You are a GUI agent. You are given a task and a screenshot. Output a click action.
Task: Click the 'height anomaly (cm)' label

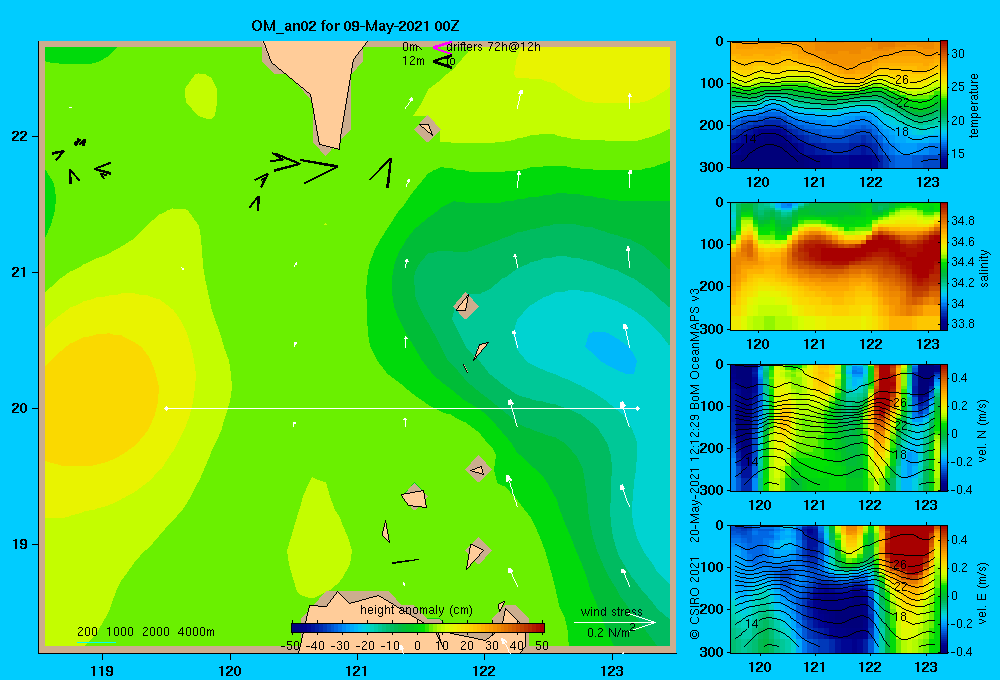coord(416,610)
